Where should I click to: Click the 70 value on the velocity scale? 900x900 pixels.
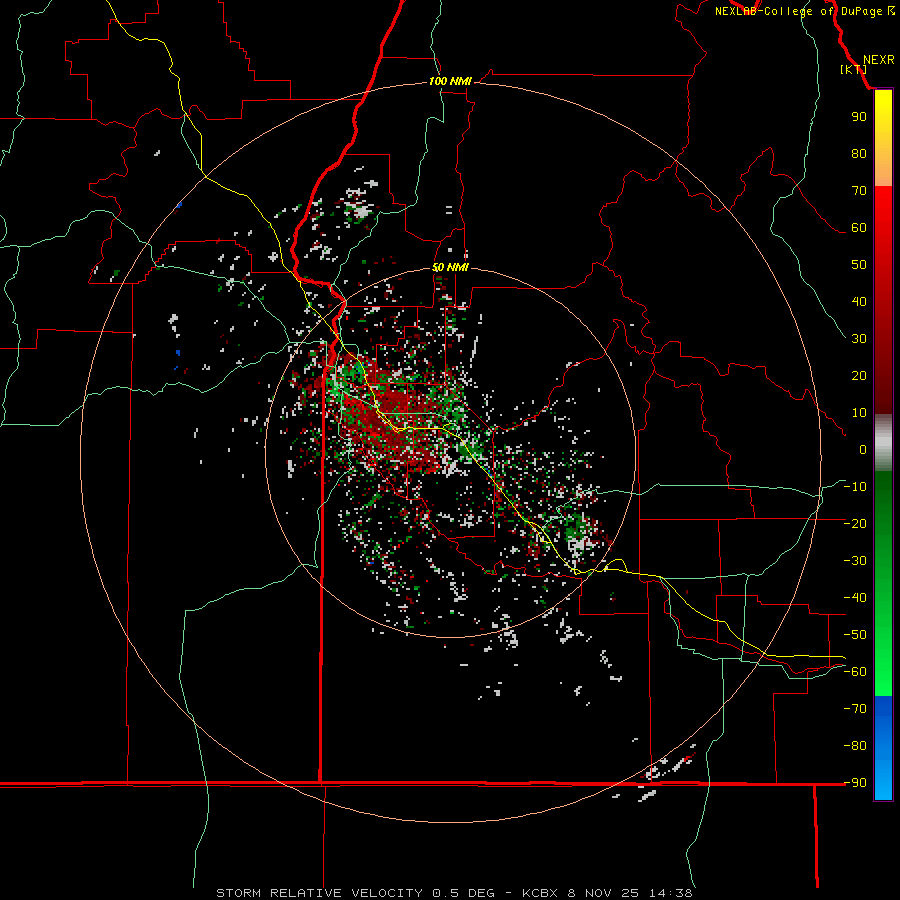point(859,191)
